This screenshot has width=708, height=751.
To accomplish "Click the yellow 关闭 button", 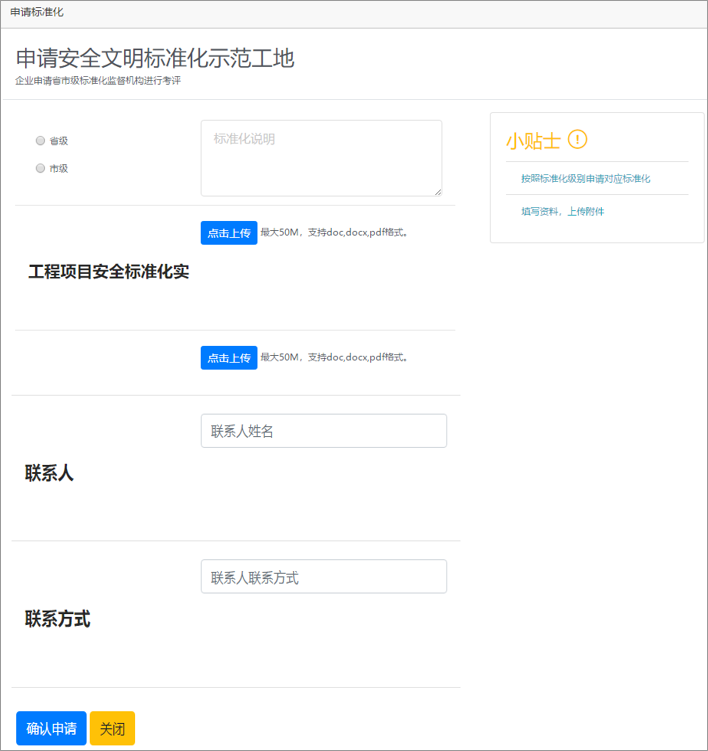I will coord(113,728).
